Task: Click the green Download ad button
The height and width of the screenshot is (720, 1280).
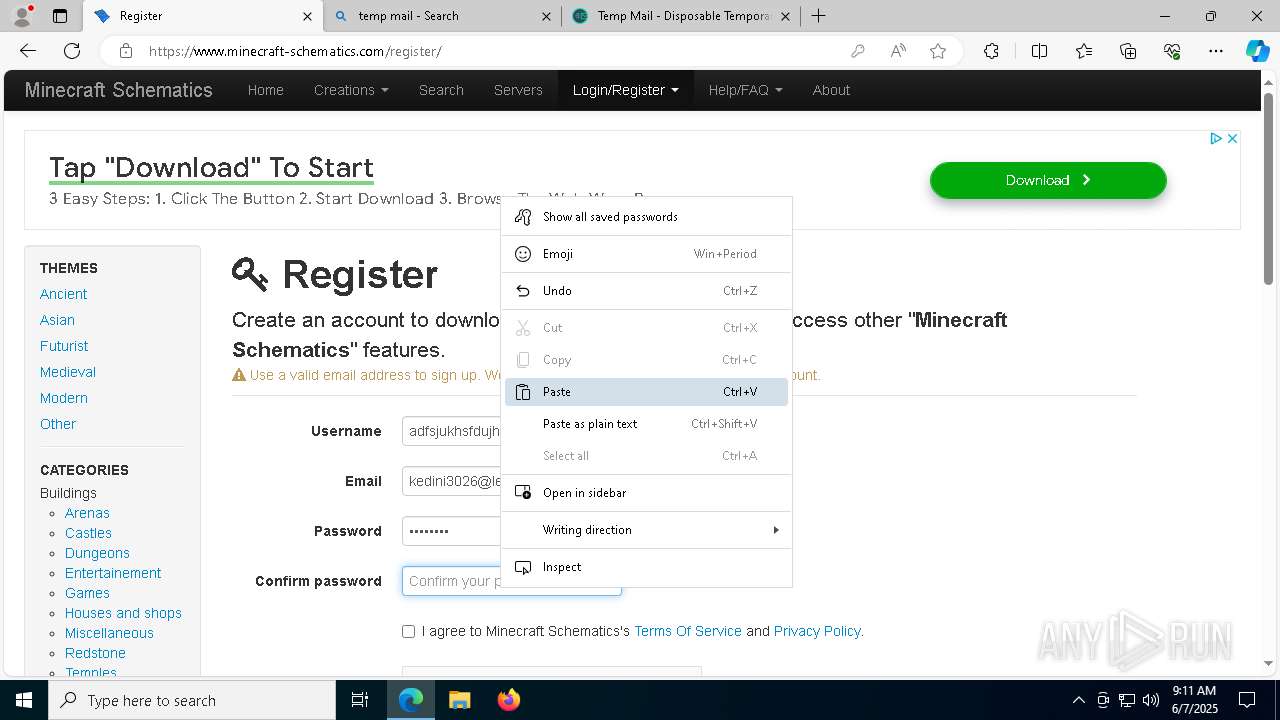Action: click(1048, 180)
